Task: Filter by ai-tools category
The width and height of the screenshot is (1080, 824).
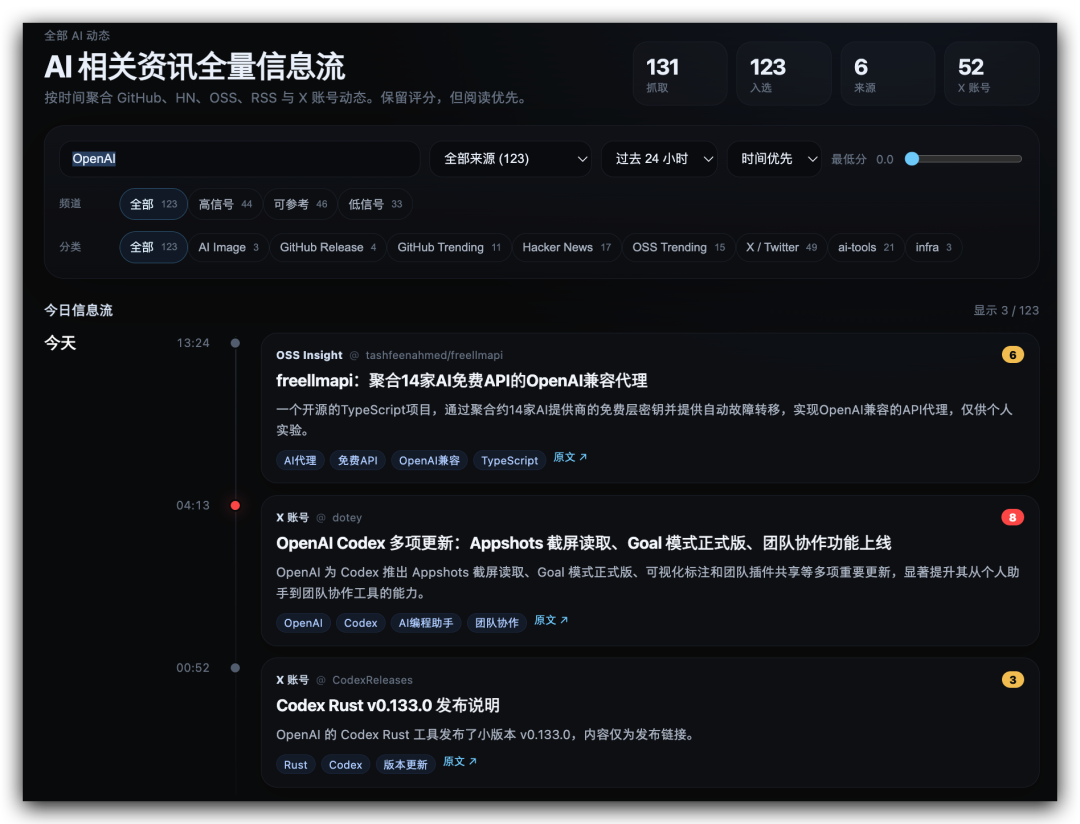Action: 866,247
